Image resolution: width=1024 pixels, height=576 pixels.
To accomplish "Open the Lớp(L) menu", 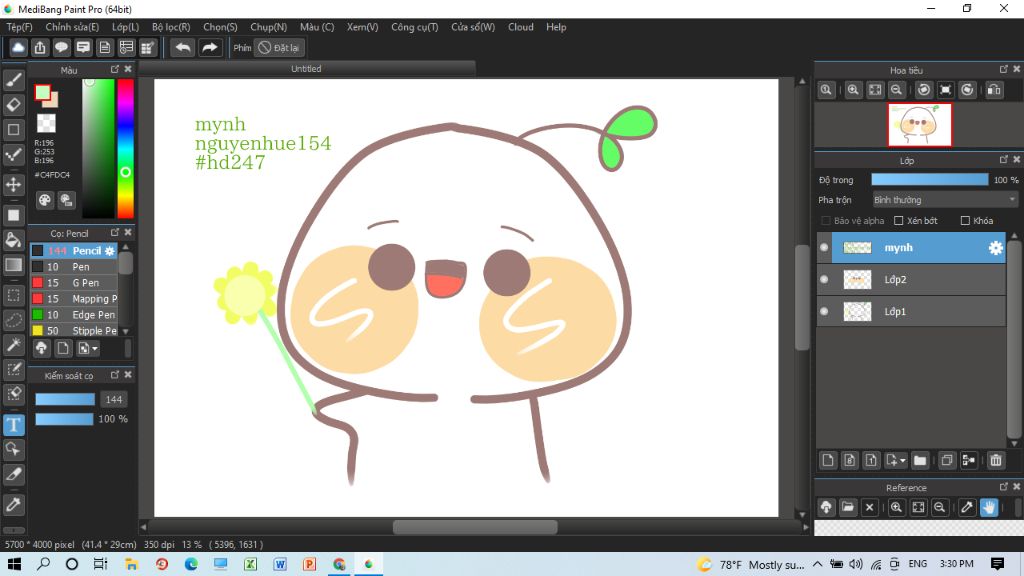I will (x=125, y=27).
